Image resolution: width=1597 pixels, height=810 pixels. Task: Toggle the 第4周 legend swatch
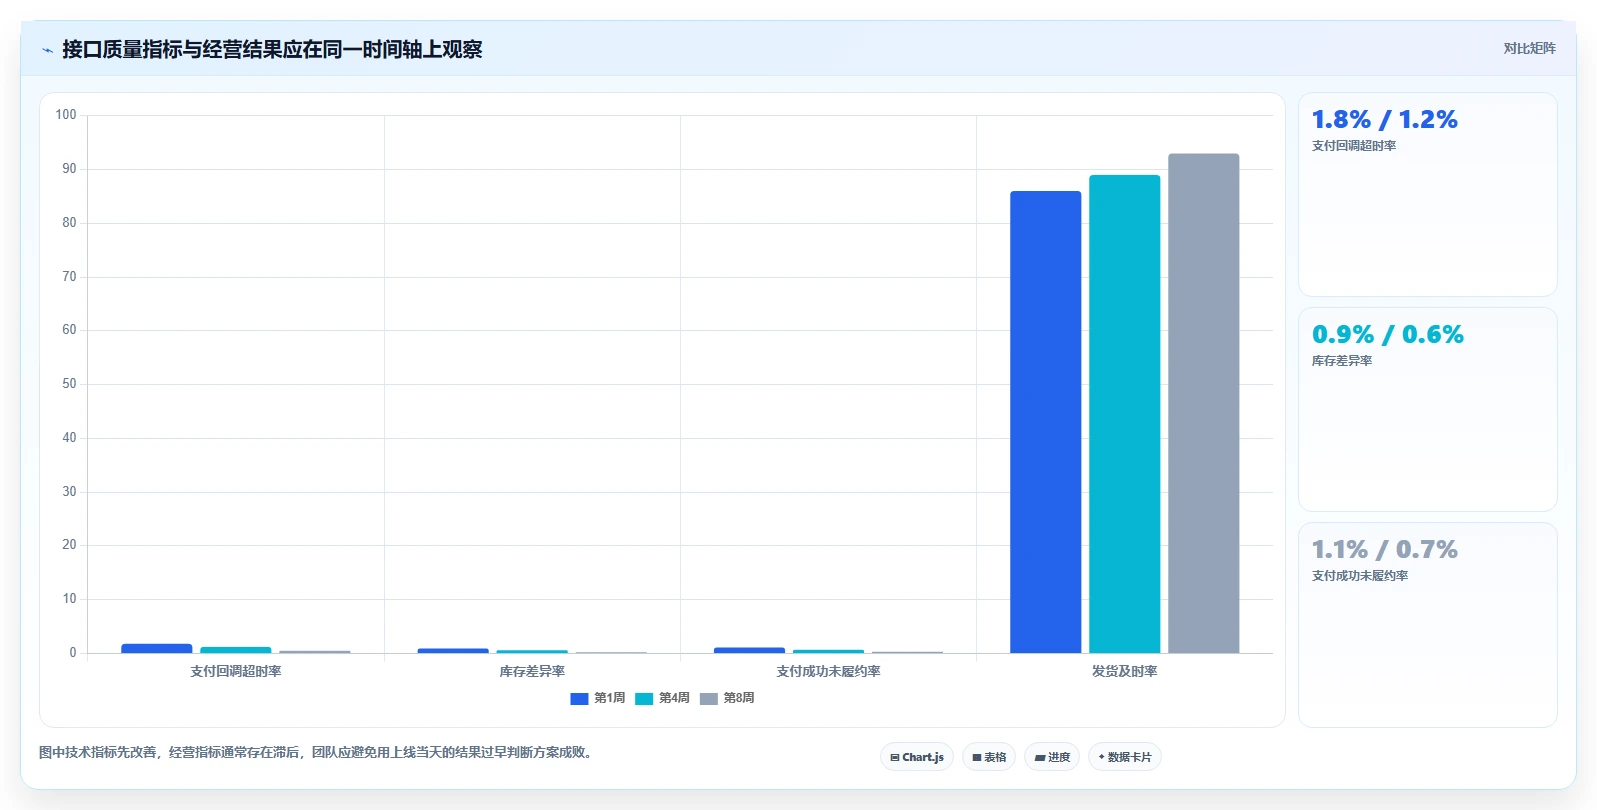point(644,699)
